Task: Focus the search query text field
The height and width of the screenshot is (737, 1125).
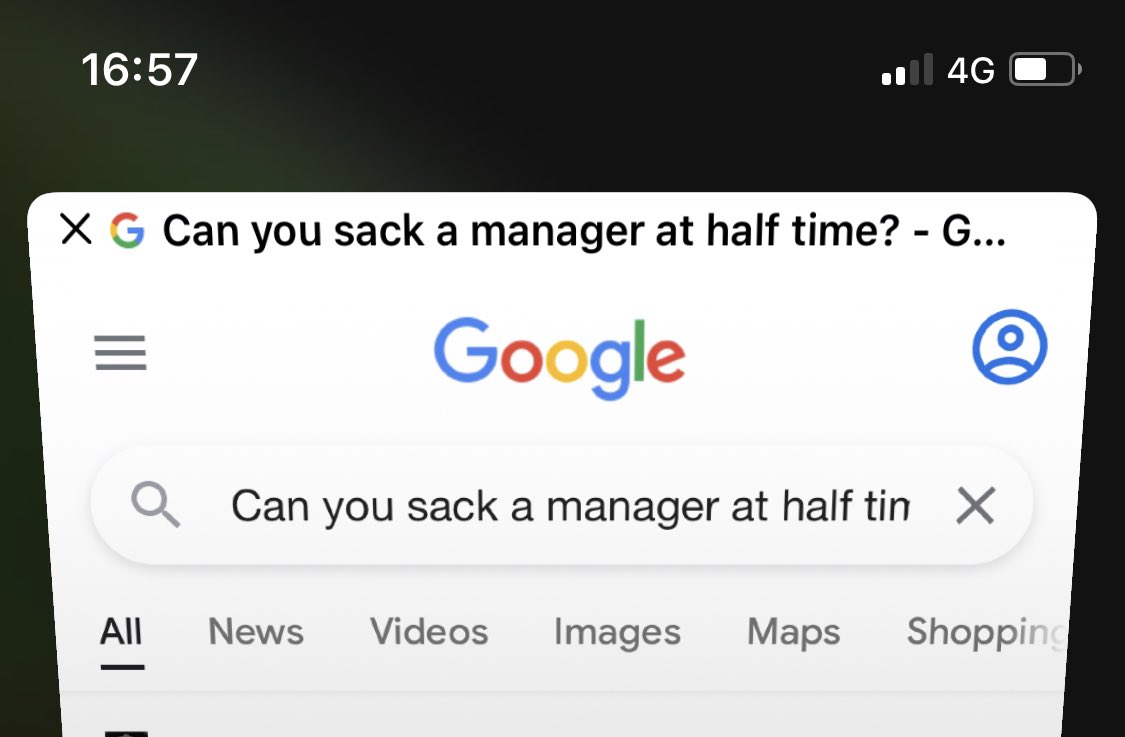Action: (x=570, y=506)
